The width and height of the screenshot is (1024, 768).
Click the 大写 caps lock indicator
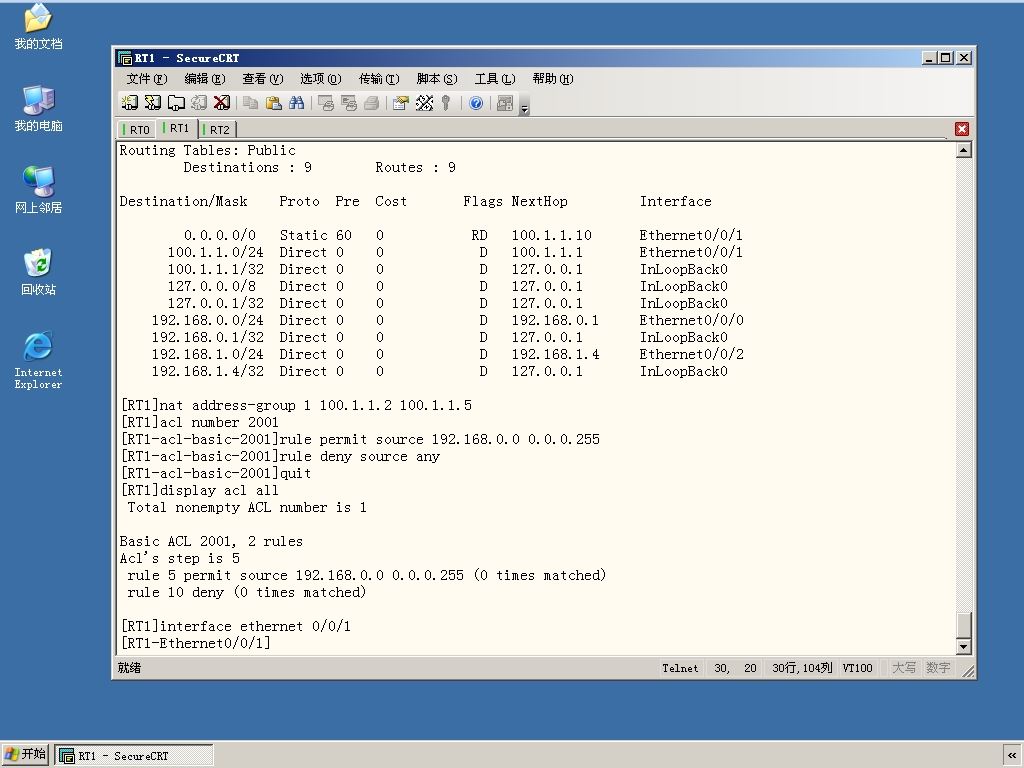[x=904, y=667]
